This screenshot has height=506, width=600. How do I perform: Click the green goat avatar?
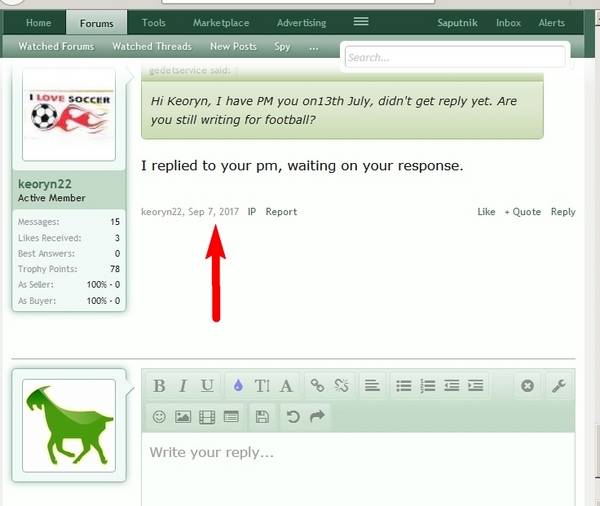[69, 425]
